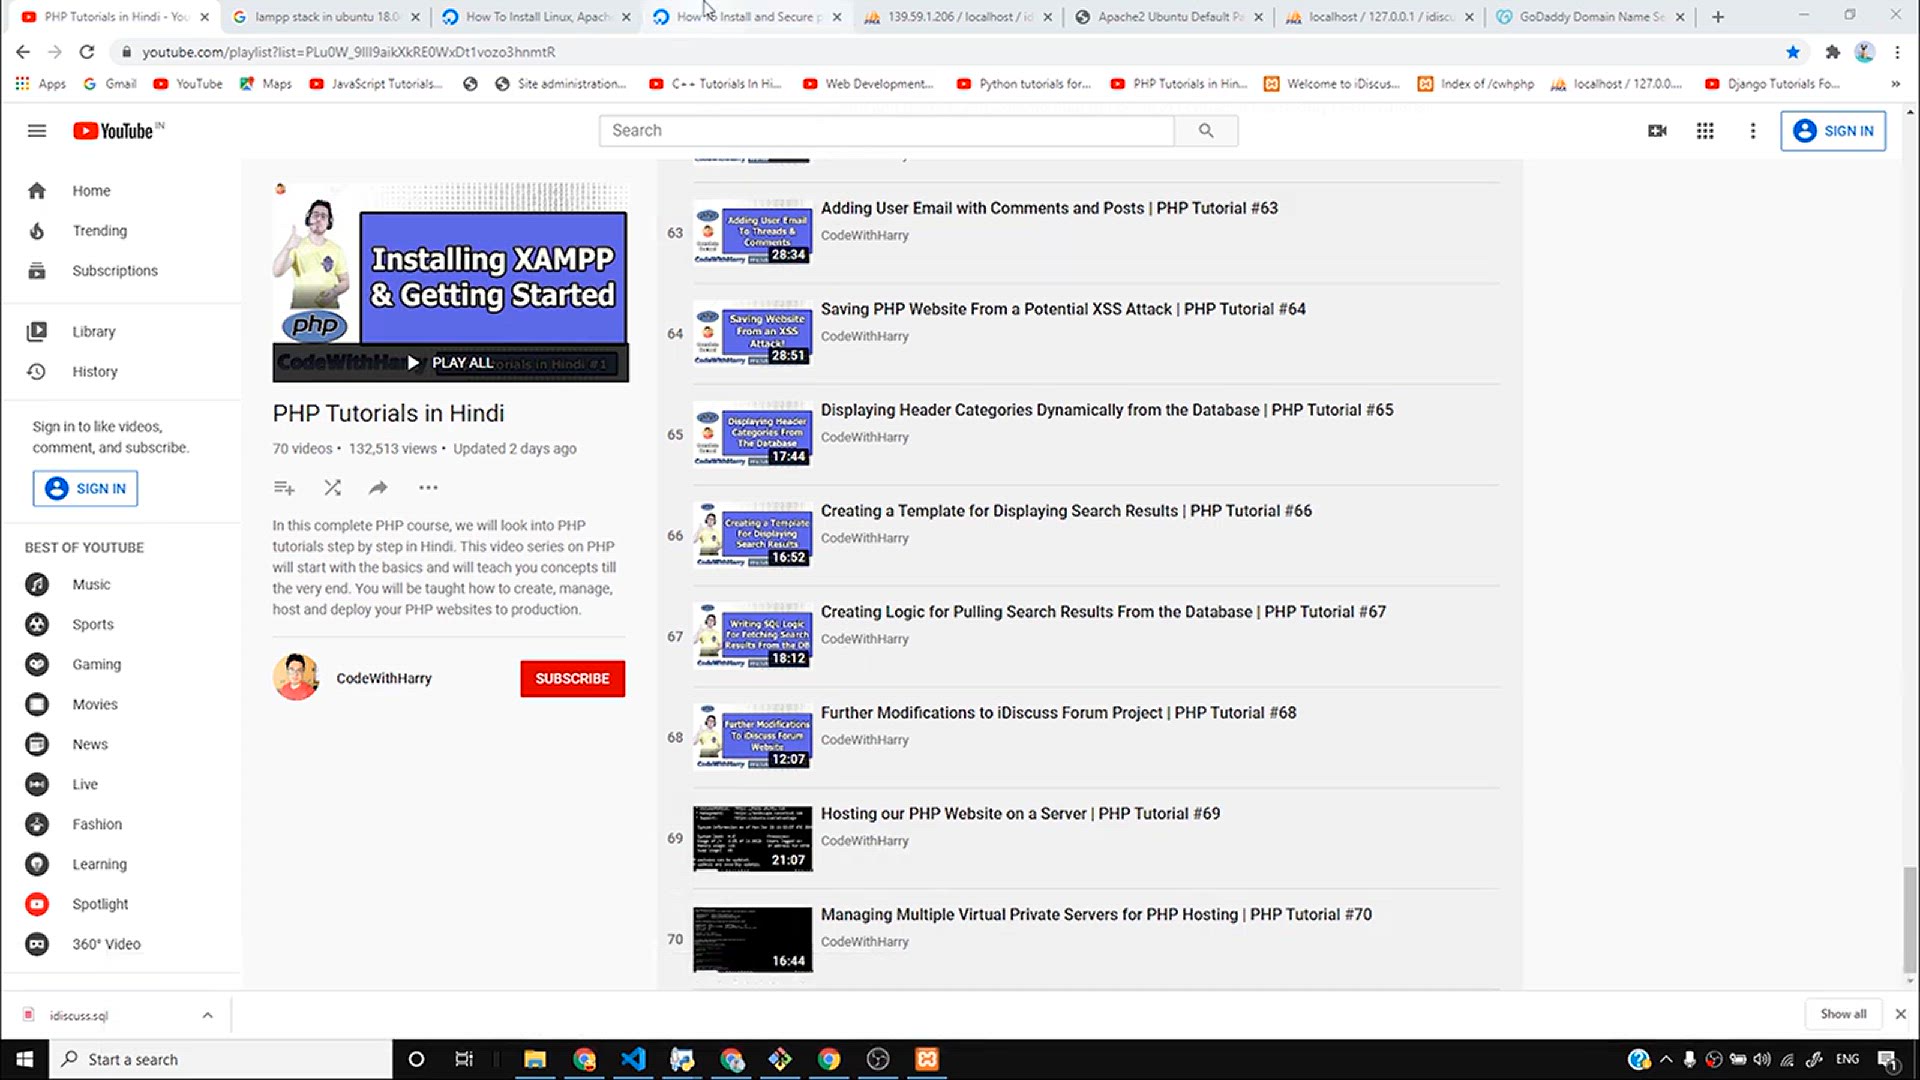Focus the YouTube search field
Viewport: 1920px width, 1080px height.
886,131
